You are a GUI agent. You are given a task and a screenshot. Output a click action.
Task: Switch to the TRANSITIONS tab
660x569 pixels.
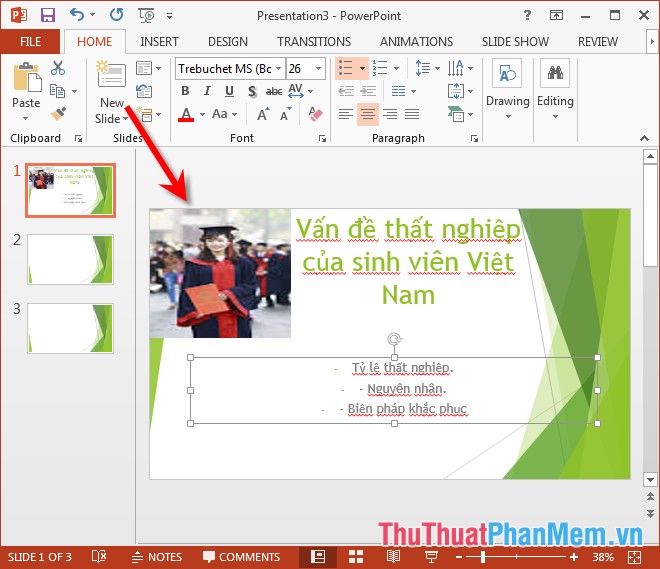click(314, 42)
